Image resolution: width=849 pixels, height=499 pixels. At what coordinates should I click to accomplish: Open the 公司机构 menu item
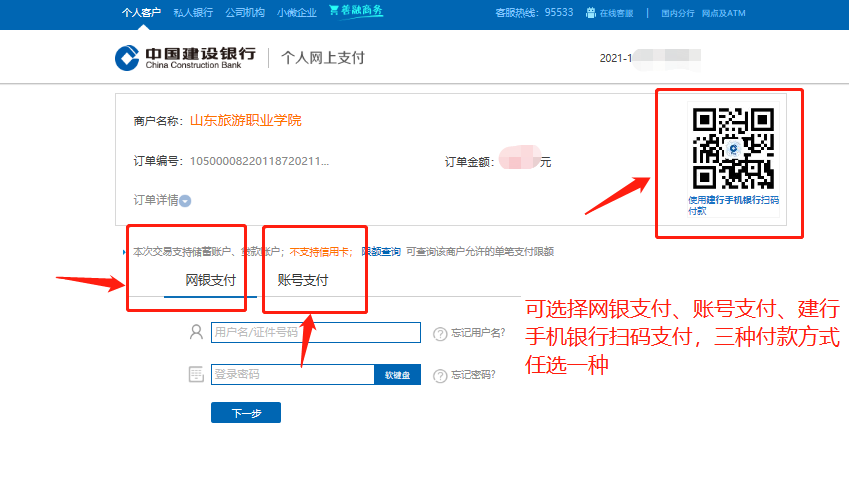click(245, 12)
